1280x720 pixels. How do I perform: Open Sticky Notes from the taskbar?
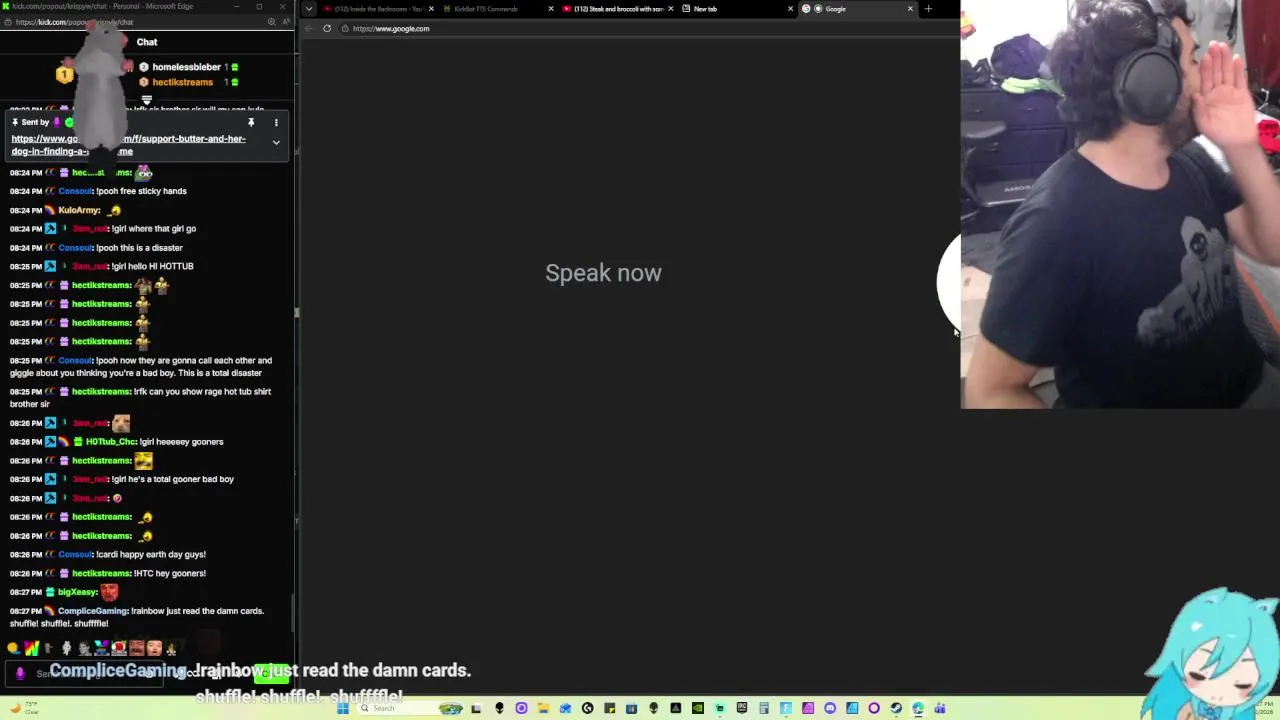pyautogui.click(x=609, y=708)
